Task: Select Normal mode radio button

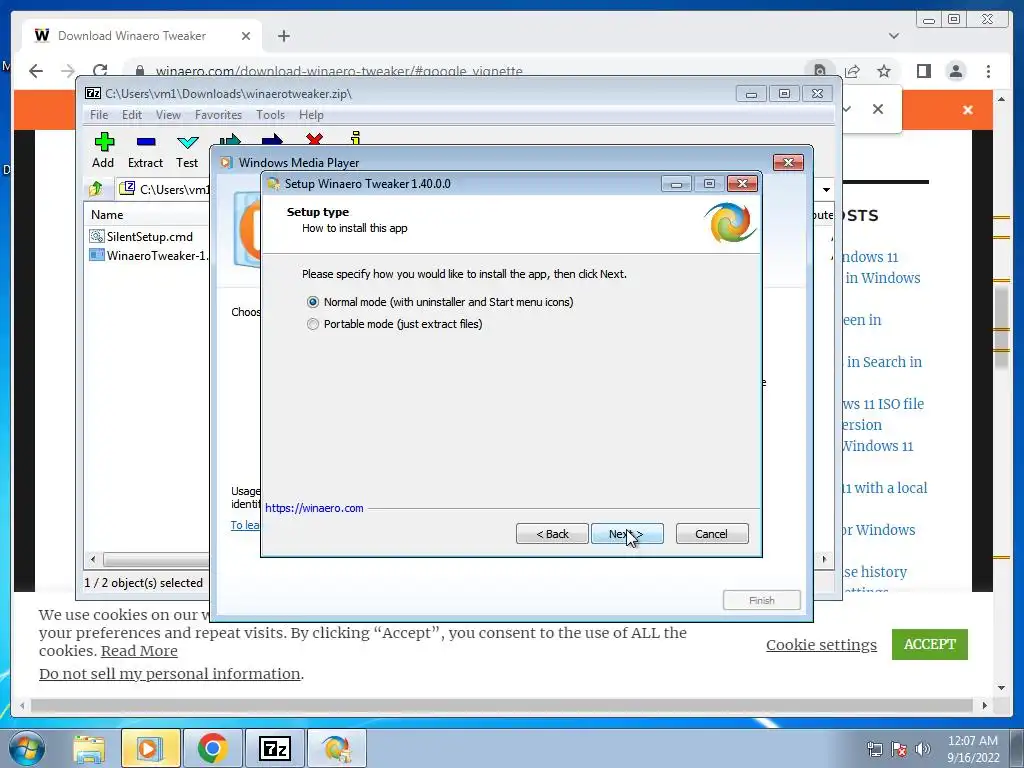Action: coord(313,302)
